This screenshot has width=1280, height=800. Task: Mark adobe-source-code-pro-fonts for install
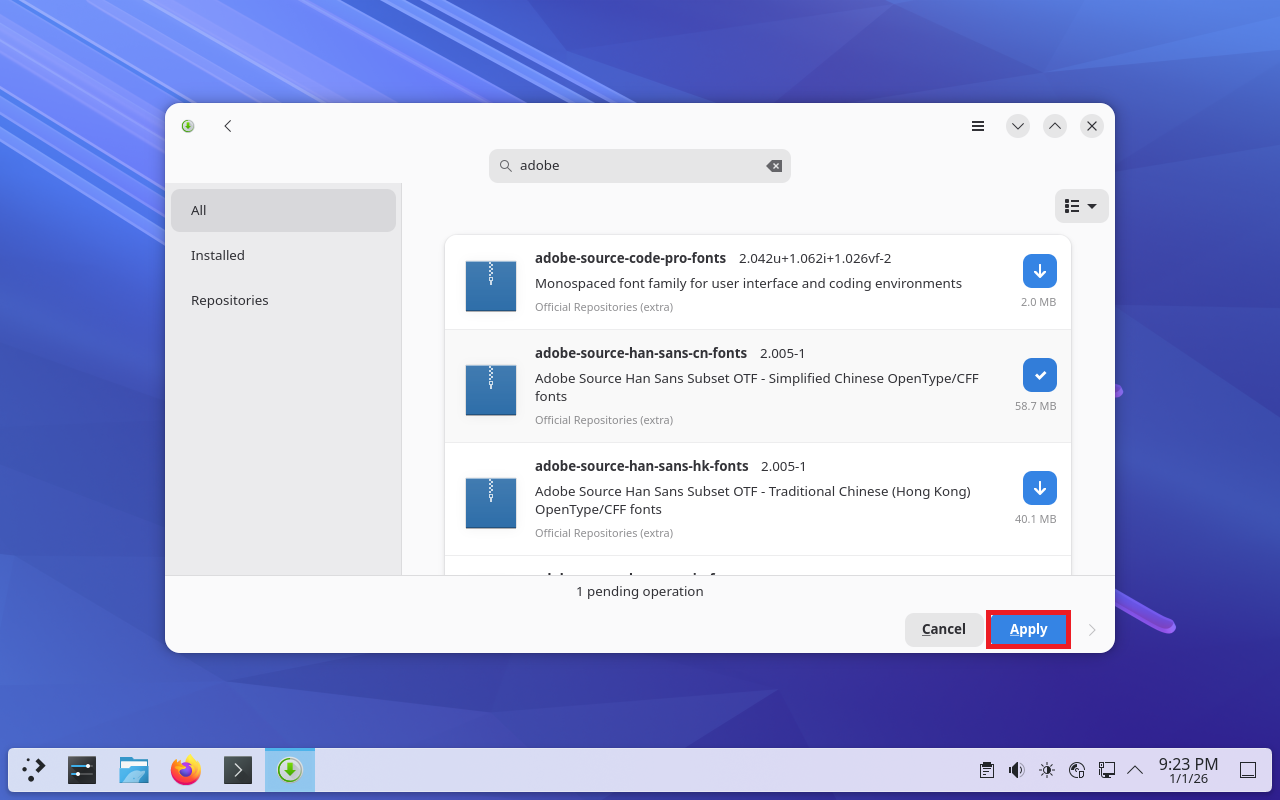[1039, 271]
